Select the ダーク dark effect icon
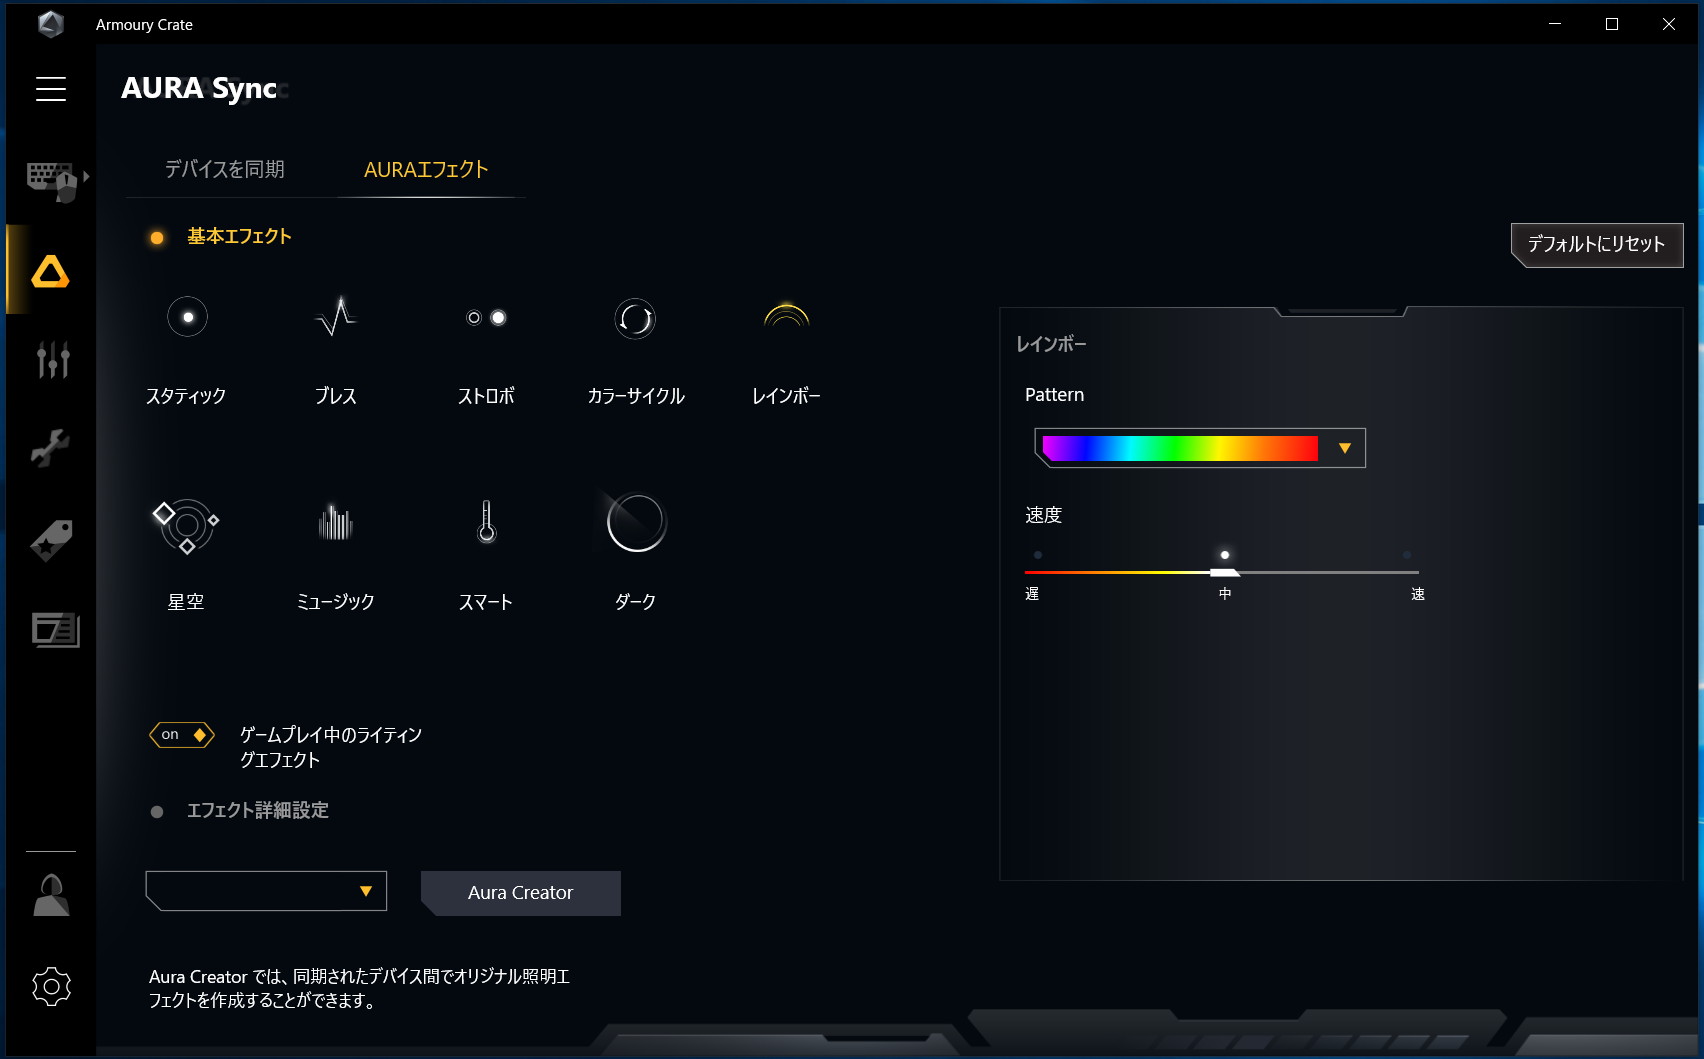1704x1059 pixels. click(635, 522)
